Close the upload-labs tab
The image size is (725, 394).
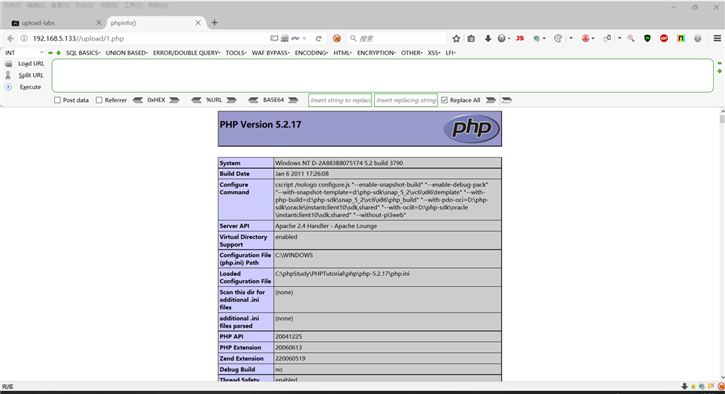[x=98, y=23]
